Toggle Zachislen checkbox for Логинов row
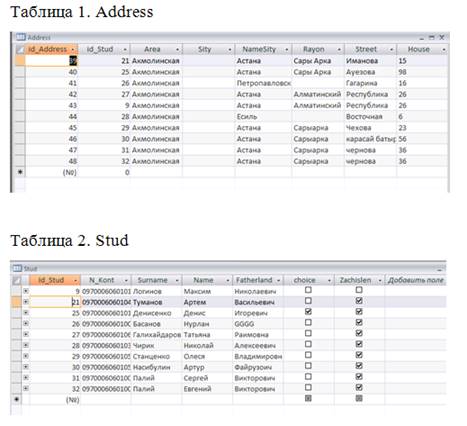Viewport: 467px width, 426px height. click(x=359, y=290)
